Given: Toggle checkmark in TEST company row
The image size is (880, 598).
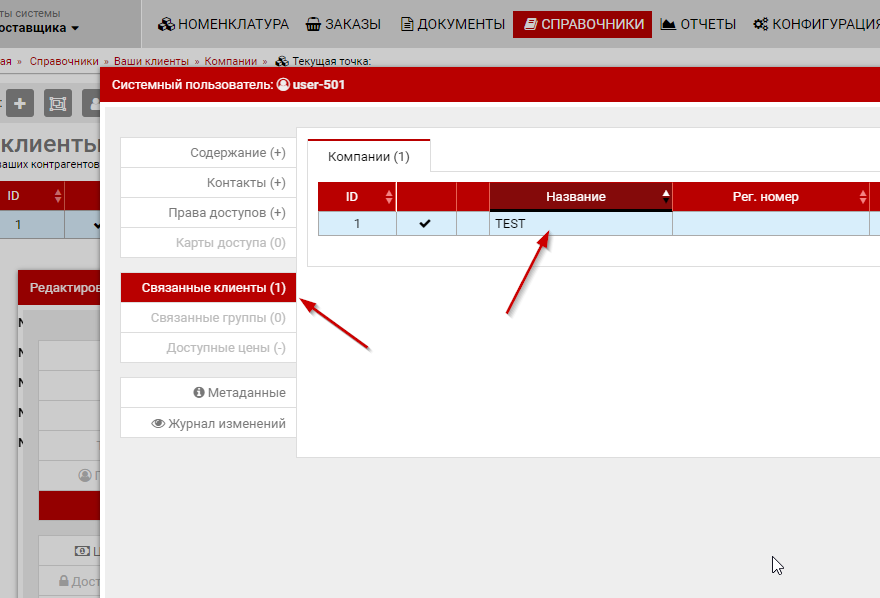Looking at the screenshot, I should click(425, 224).
